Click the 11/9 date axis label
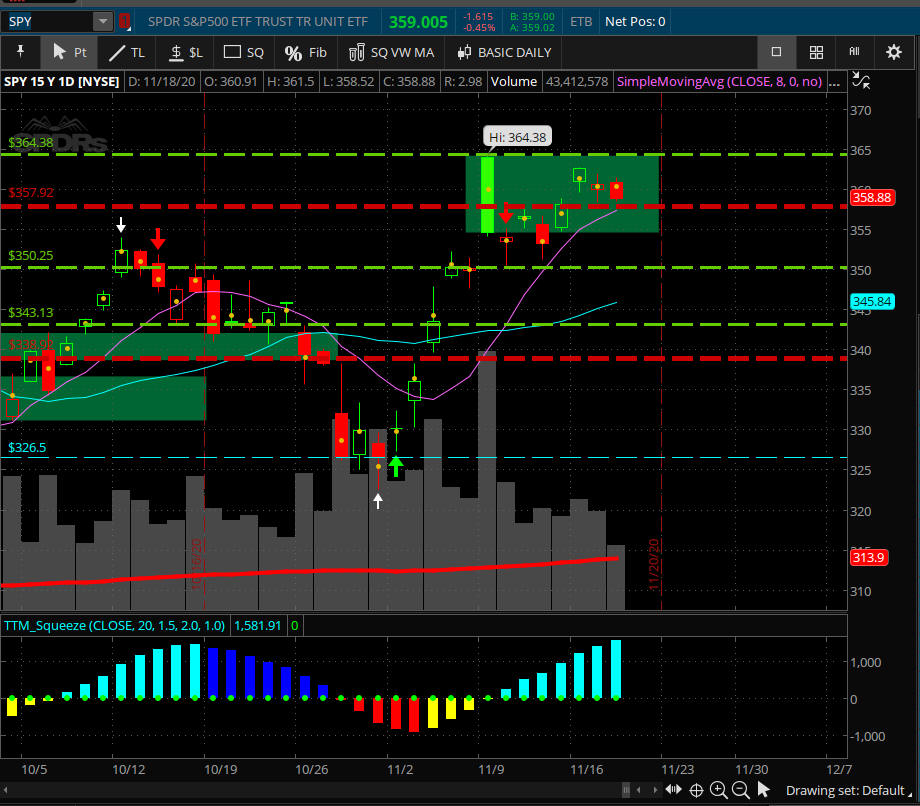Screen dimensions: 920x806 pyautogui.click(x=491, y=769)
